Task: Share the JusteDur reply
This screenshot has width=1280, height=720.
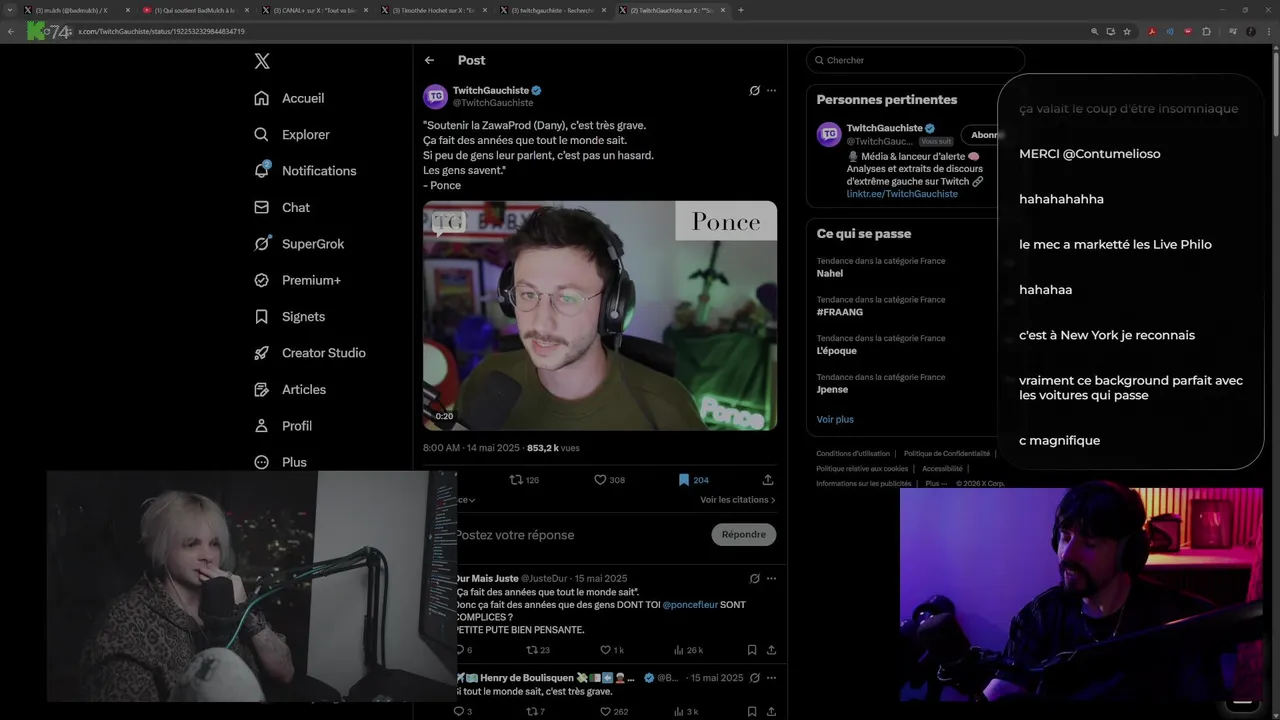Action: click(771, 650)
